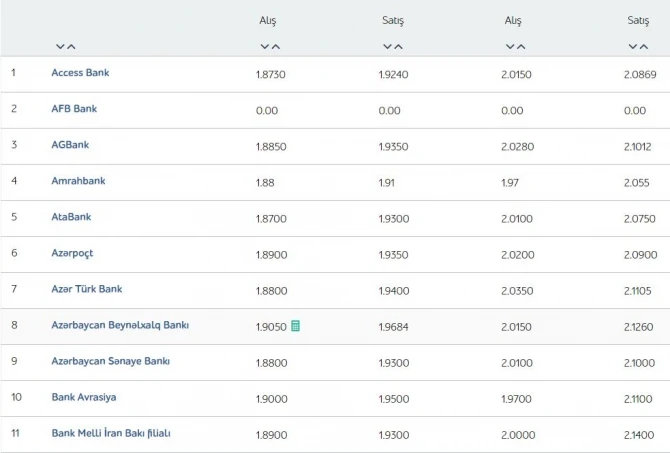Sort second Alış column ascending
The height and width of the screenshot is (453, 670).
521,47
